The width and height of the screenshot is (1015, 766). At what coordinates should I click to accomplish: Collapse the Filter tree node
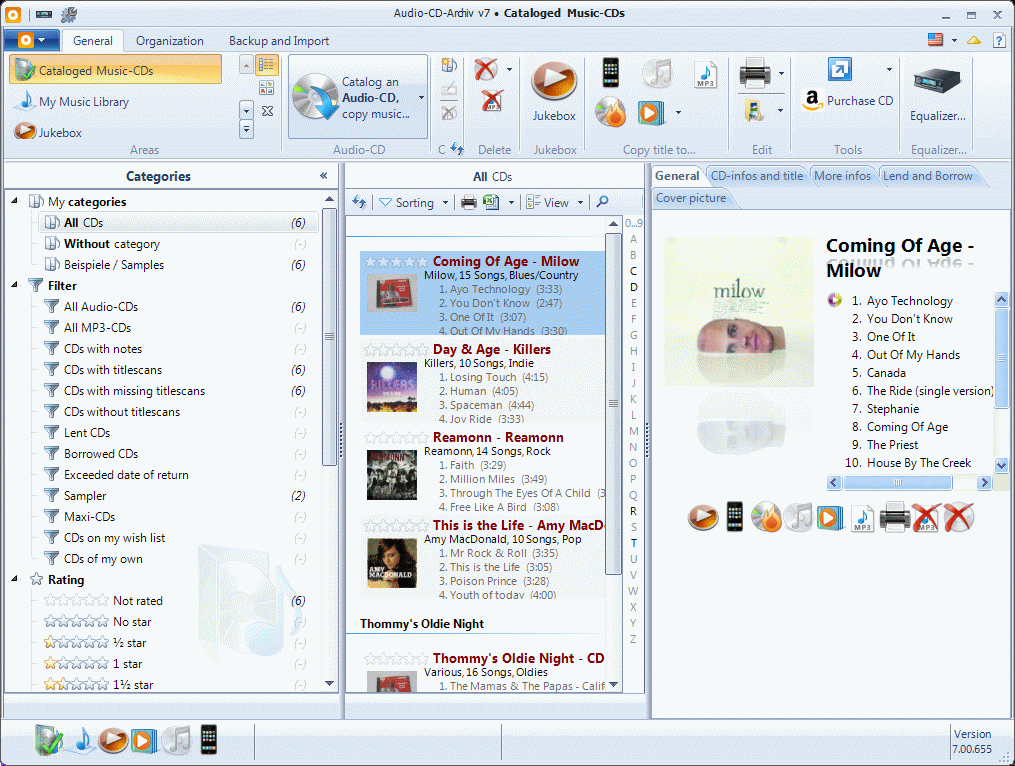pyautogui.click(x=14, y=285)
